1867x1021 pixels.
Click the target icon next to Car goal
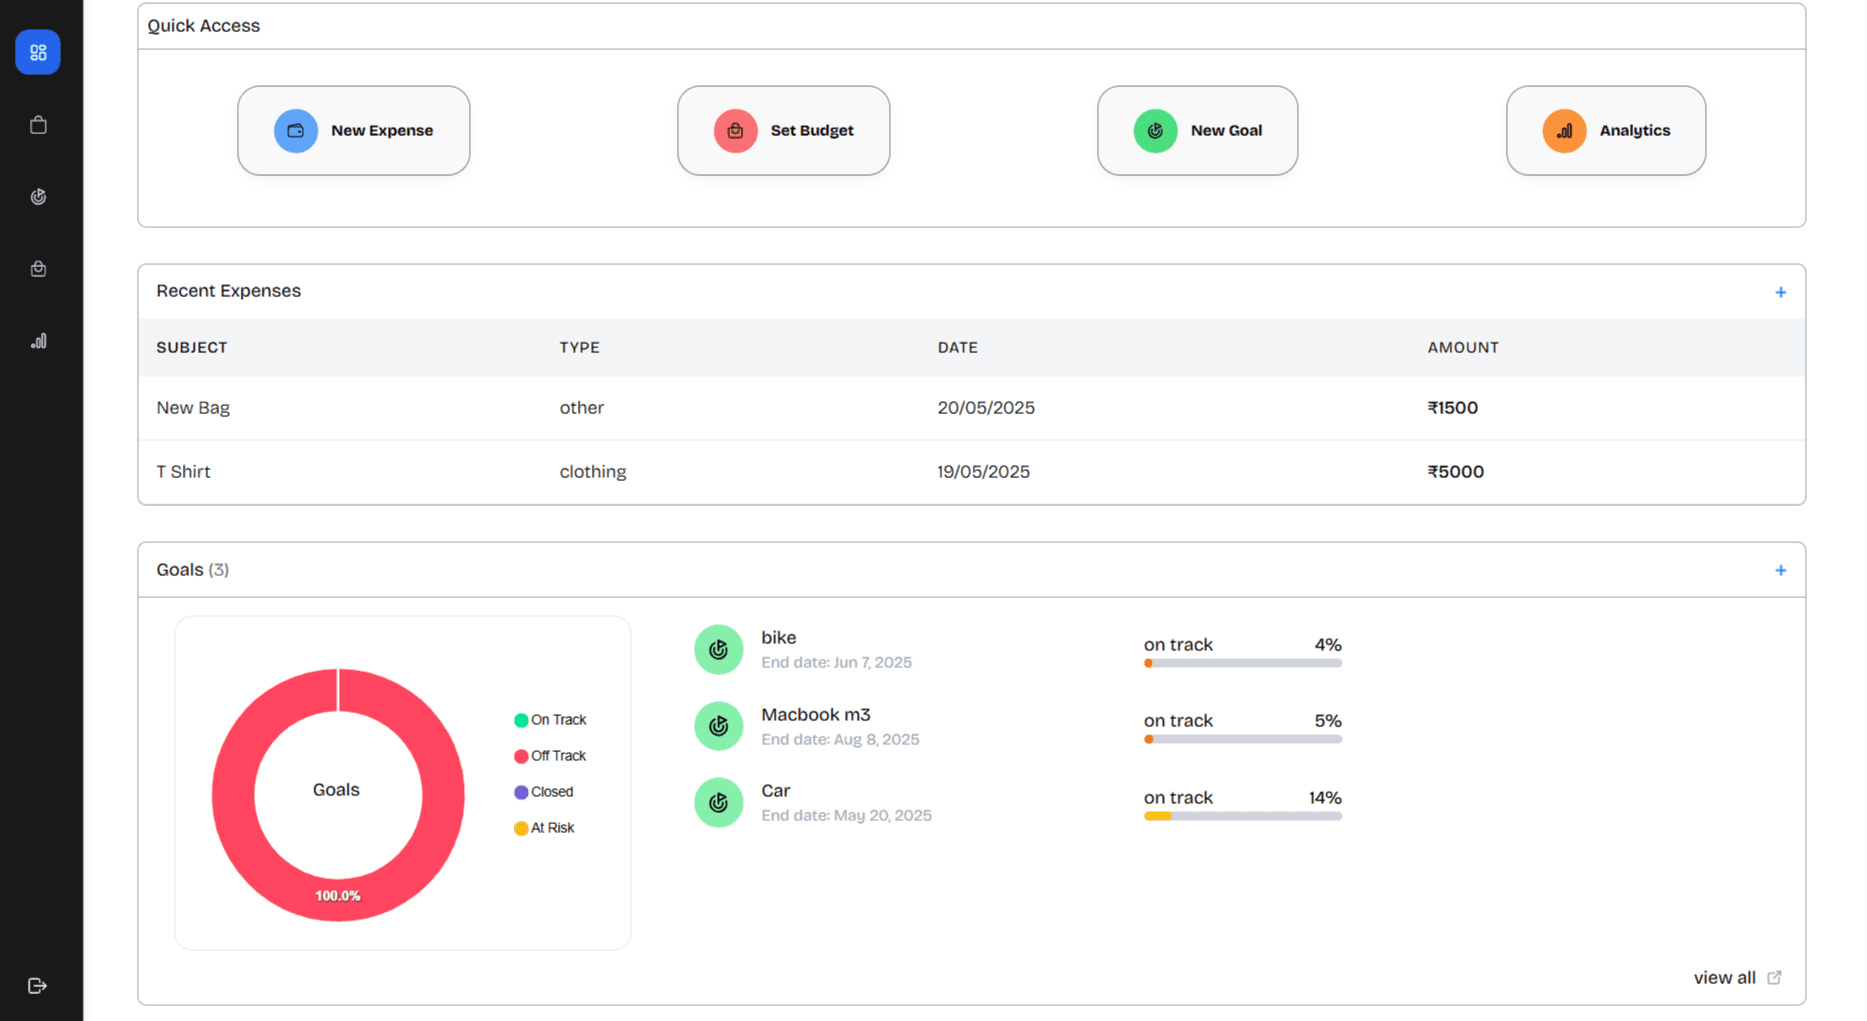pos(718,802)
